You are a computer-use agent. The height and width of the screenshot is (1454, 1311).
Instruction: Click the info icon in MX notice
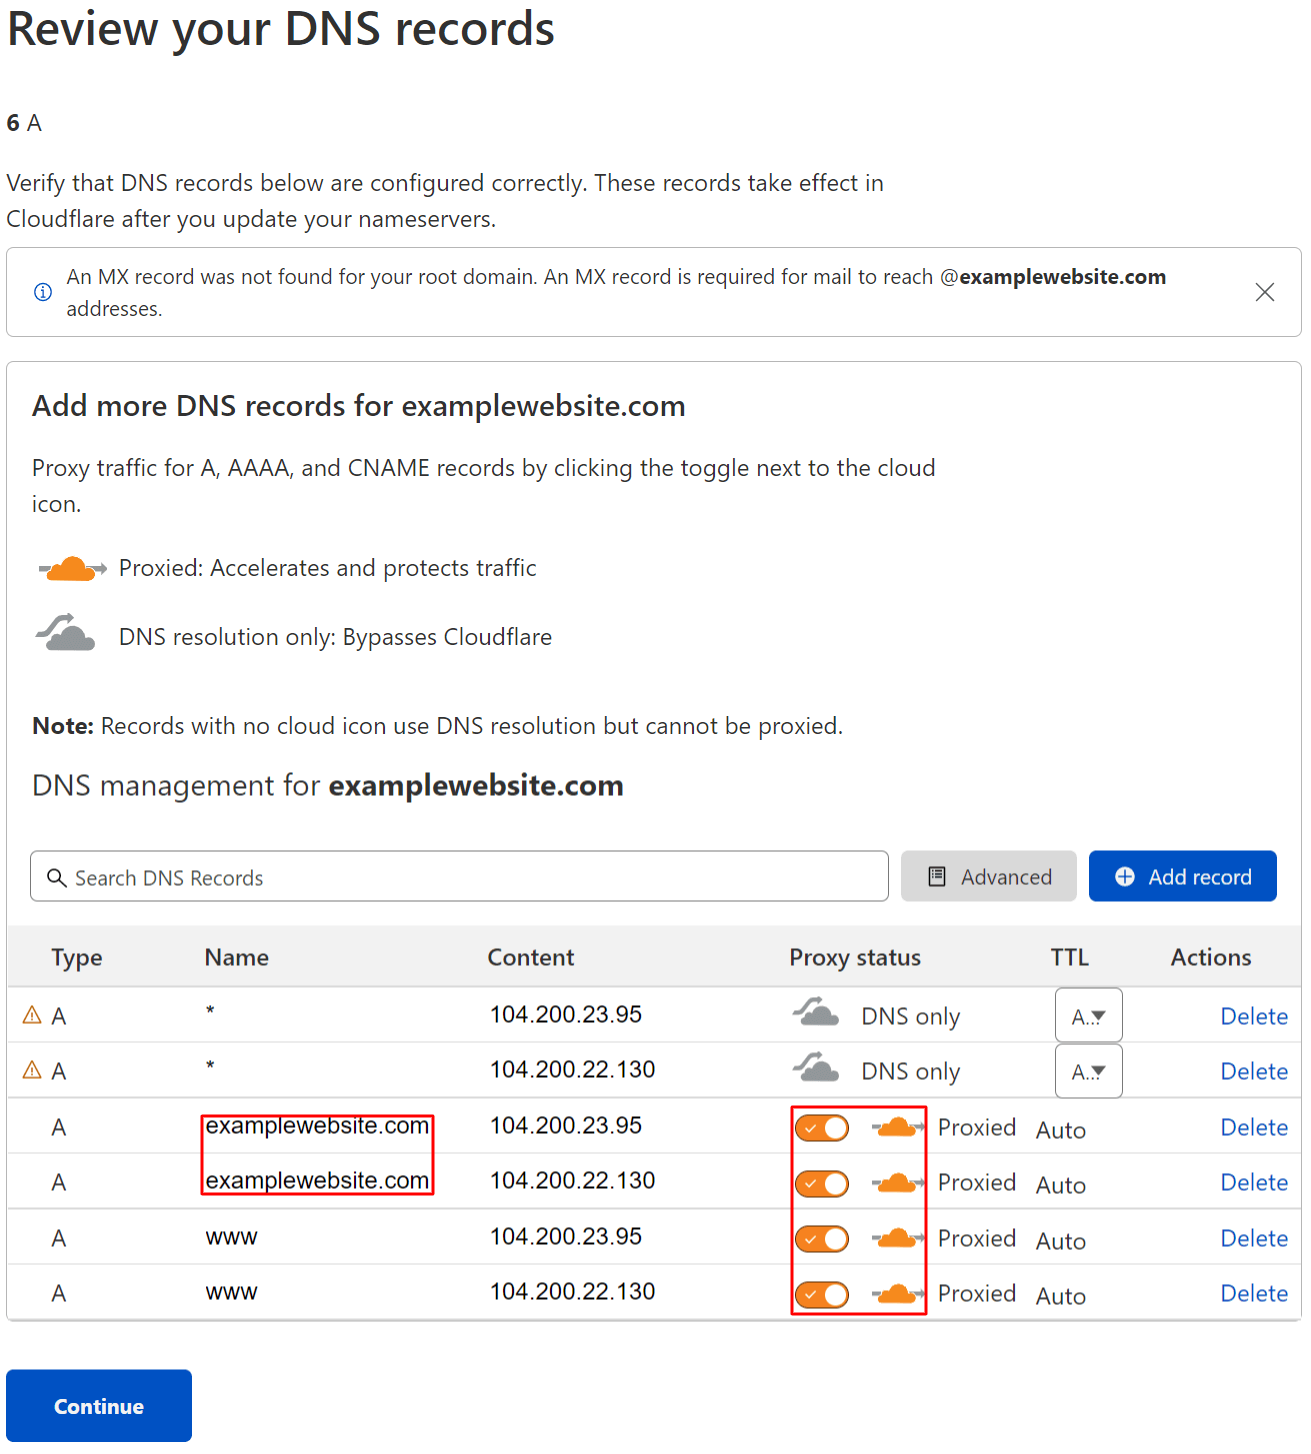click(43, 292)
